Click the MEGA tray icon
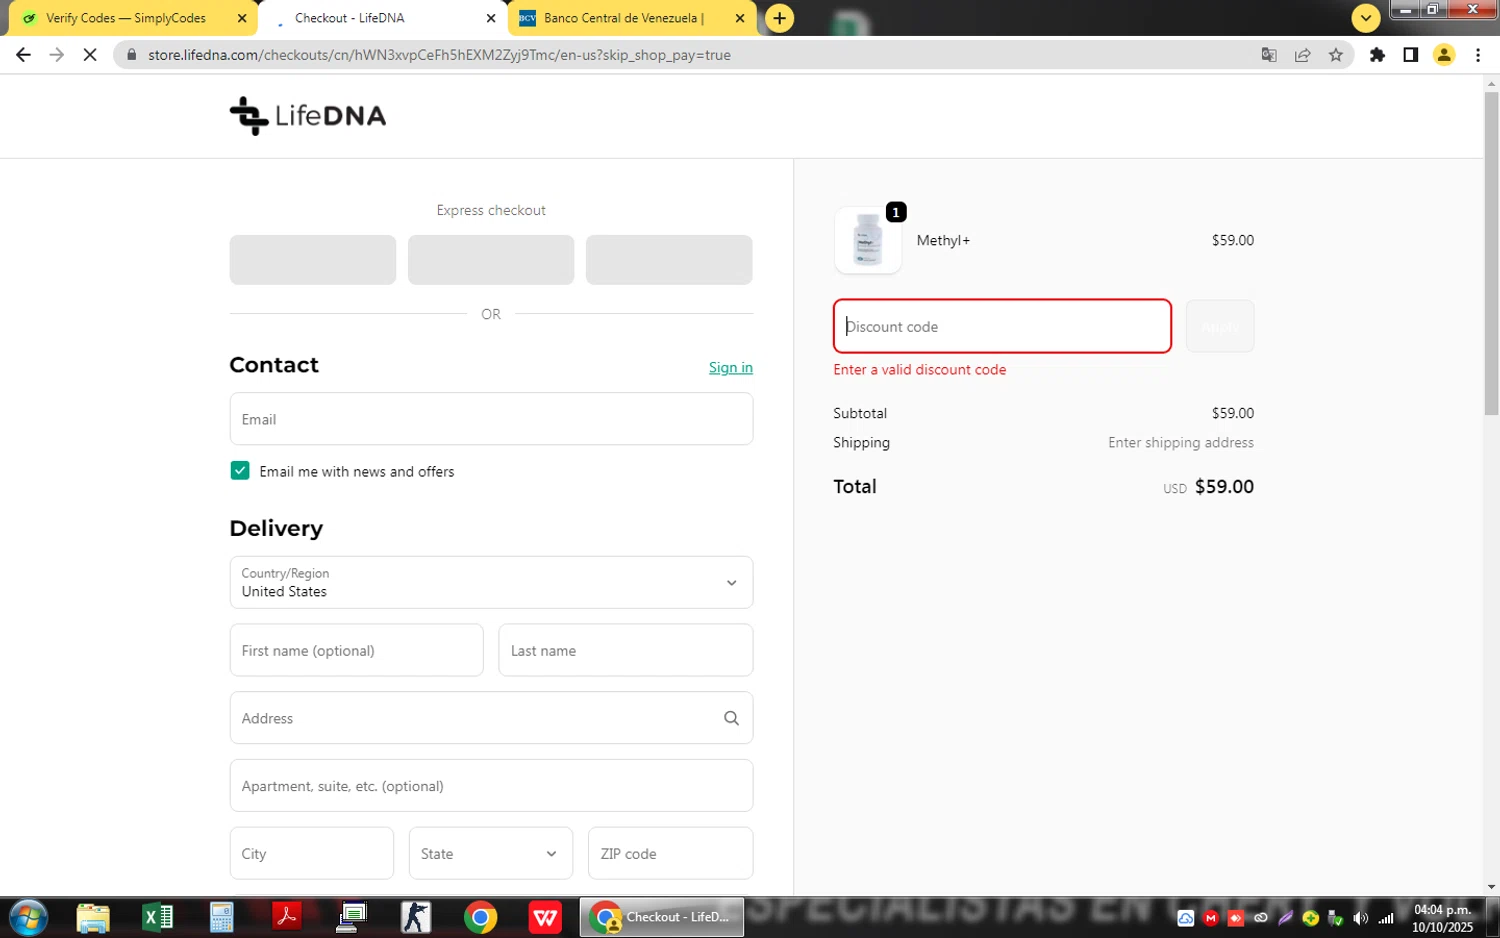The height and width of the screenshot is (938, 1500). tap(1211, 918)
